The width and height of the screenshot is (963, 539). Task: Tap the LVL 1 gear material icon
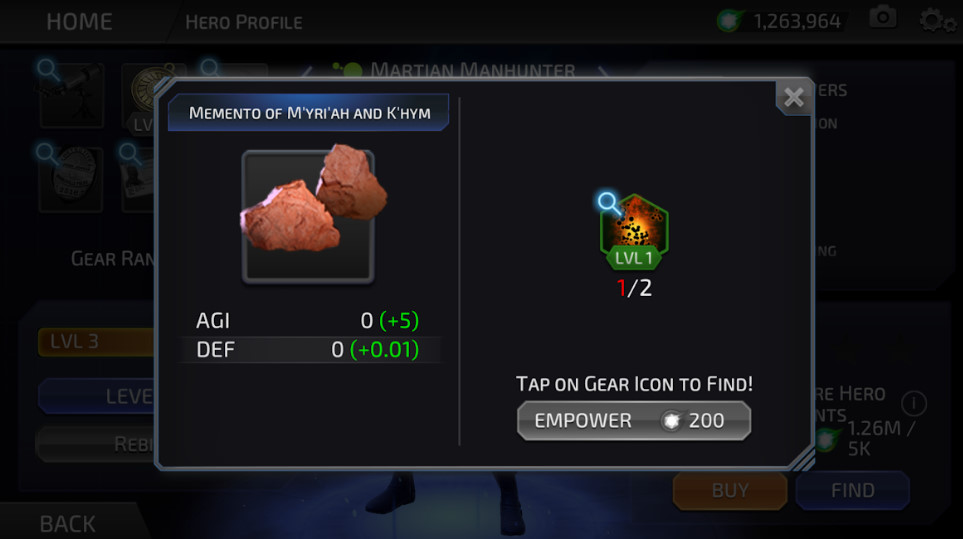click(634, 232)
